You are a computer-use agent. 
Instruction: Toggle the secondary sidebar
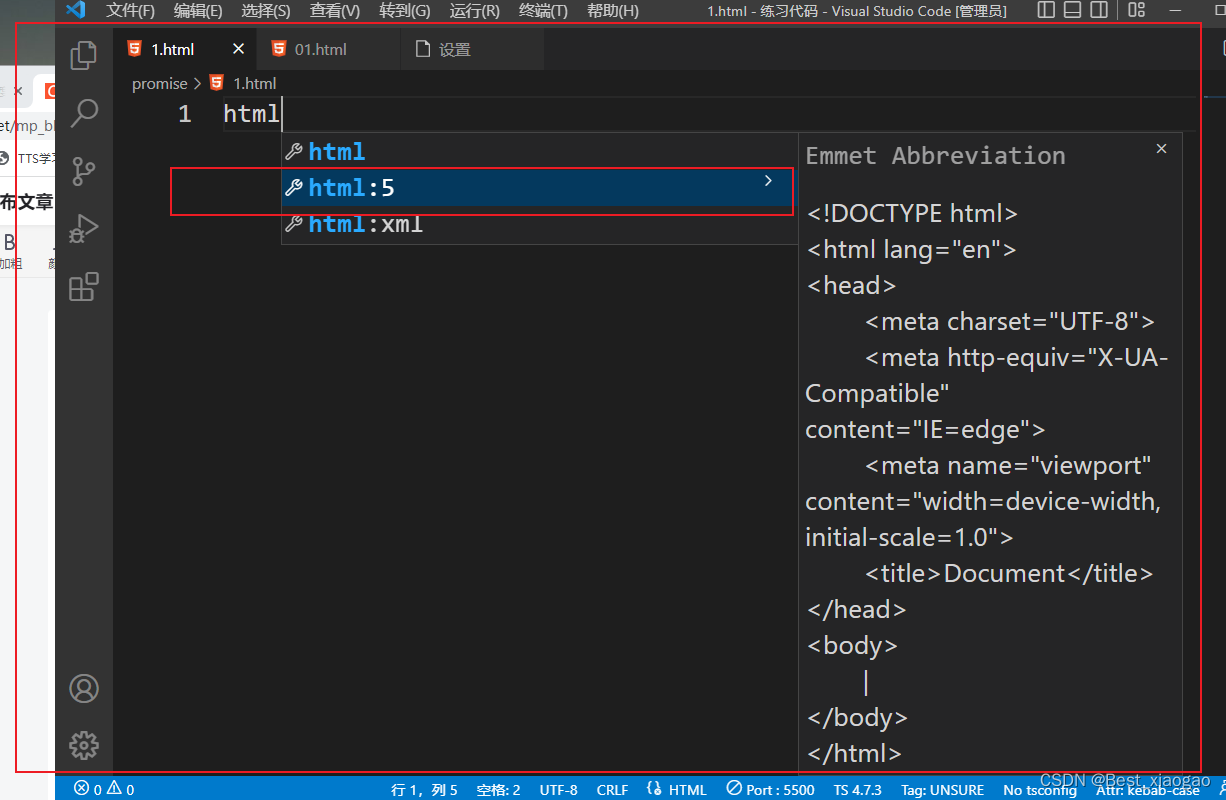[x=1098, y=11]
